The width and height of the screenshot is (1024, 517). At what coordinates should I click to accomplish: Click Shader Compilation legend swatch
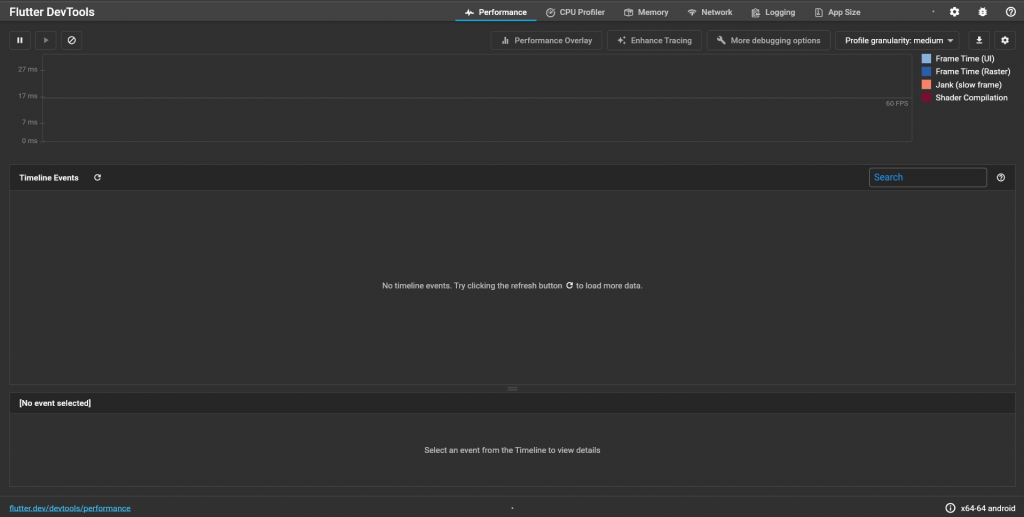tap(926, 98)
